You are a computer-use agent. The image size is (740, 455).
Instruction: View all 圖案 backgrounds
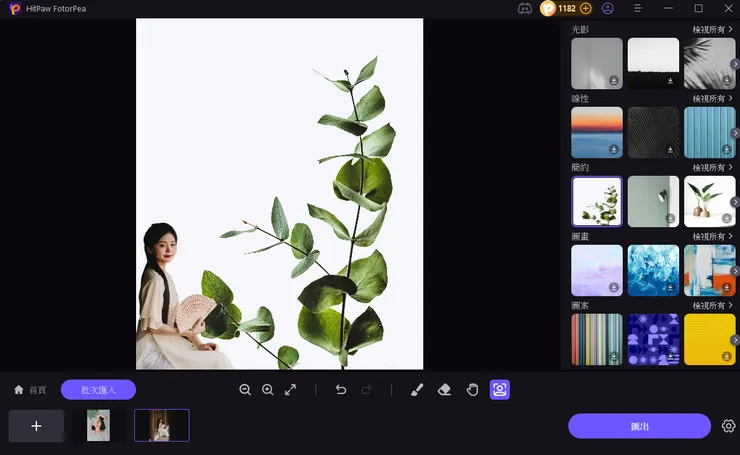coord(712,305)
